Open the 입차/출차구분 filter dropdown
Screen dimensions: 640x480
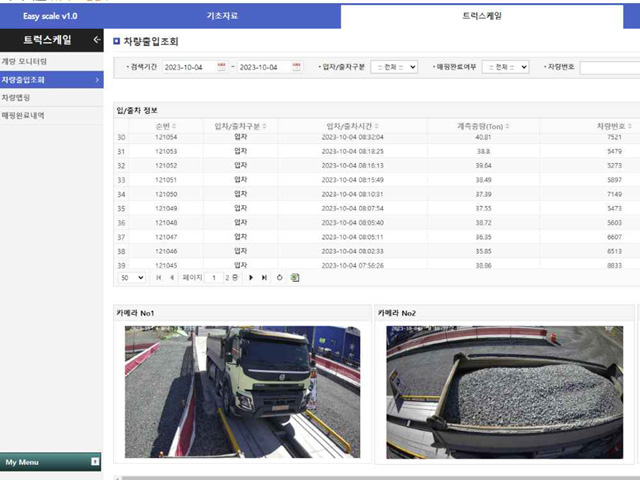click(393, 67)
